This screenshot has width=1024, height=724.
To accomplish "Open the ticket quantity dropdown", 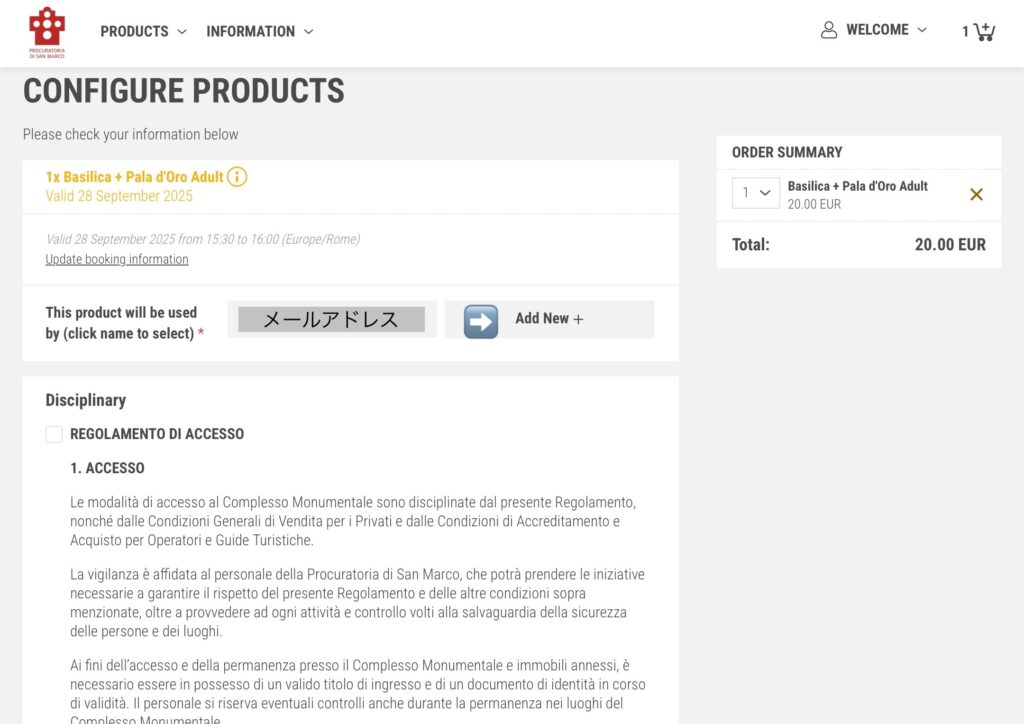I will [755, 193].
